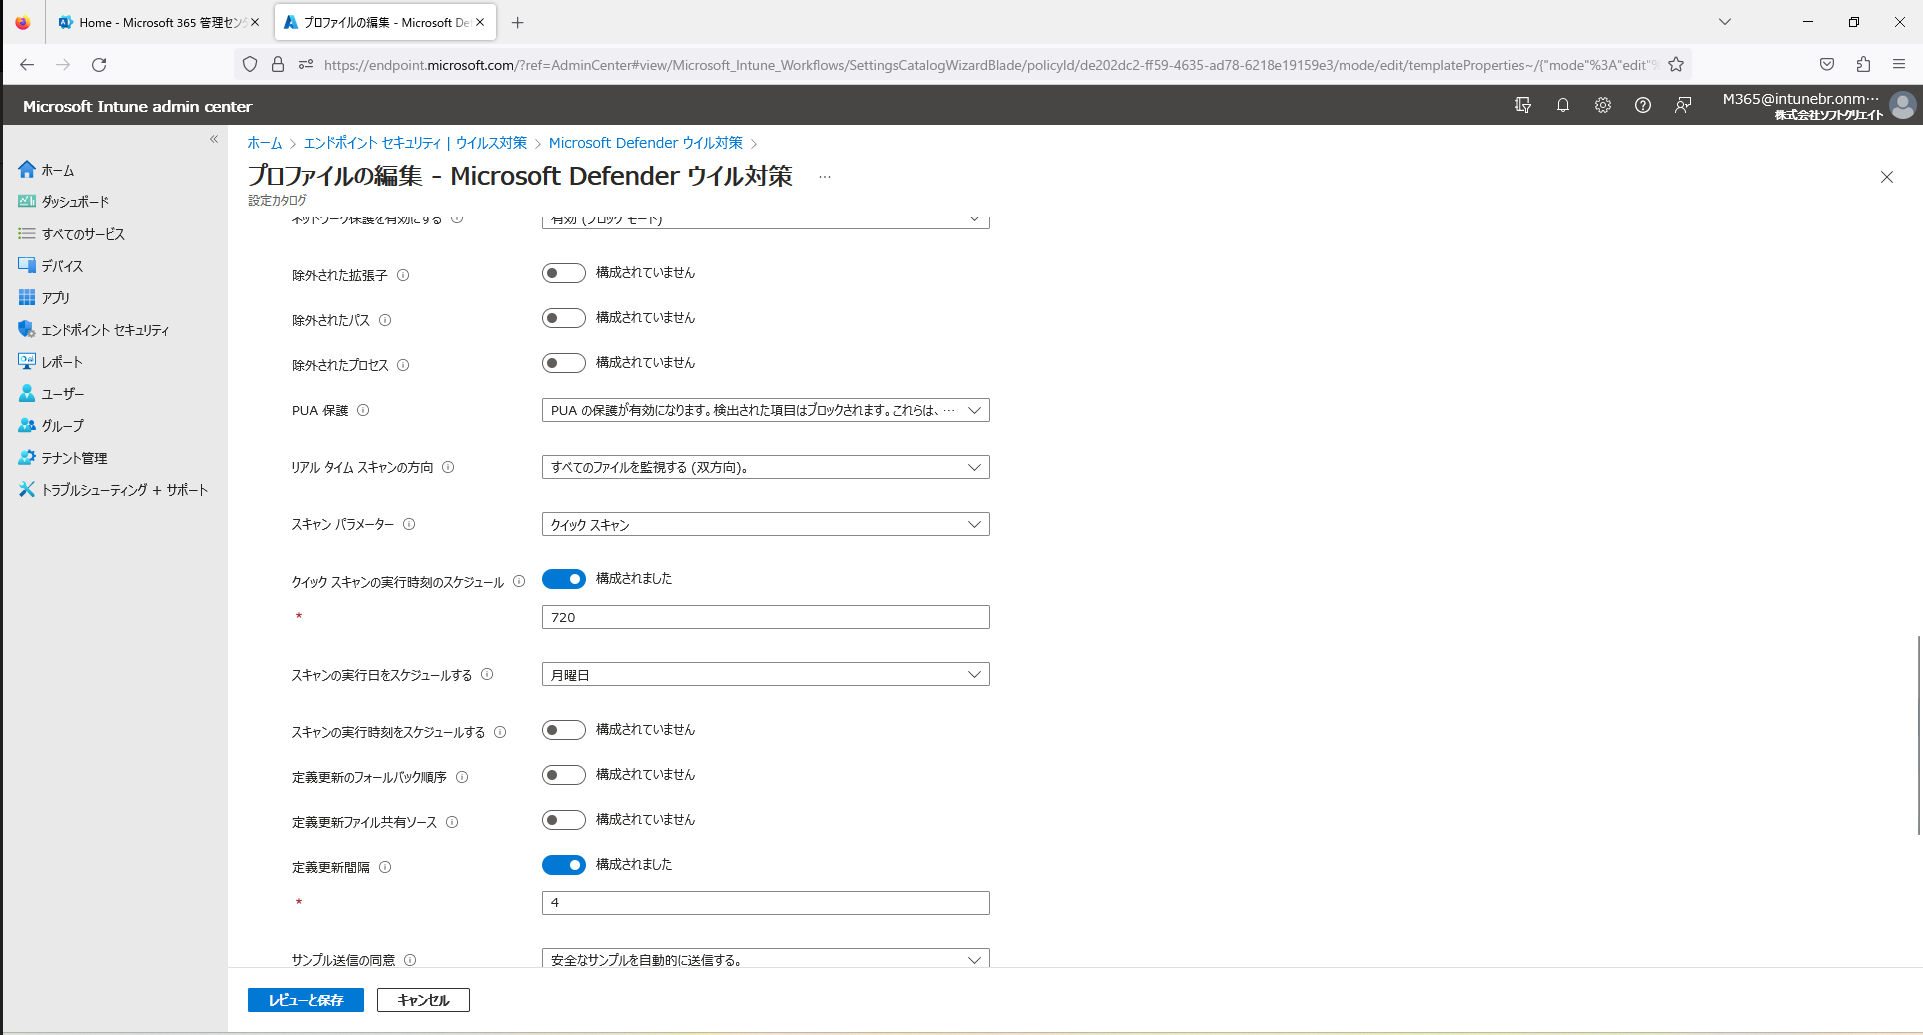
Task: Open PUA 保護 dropdown
Action: (x=766, y=410)
